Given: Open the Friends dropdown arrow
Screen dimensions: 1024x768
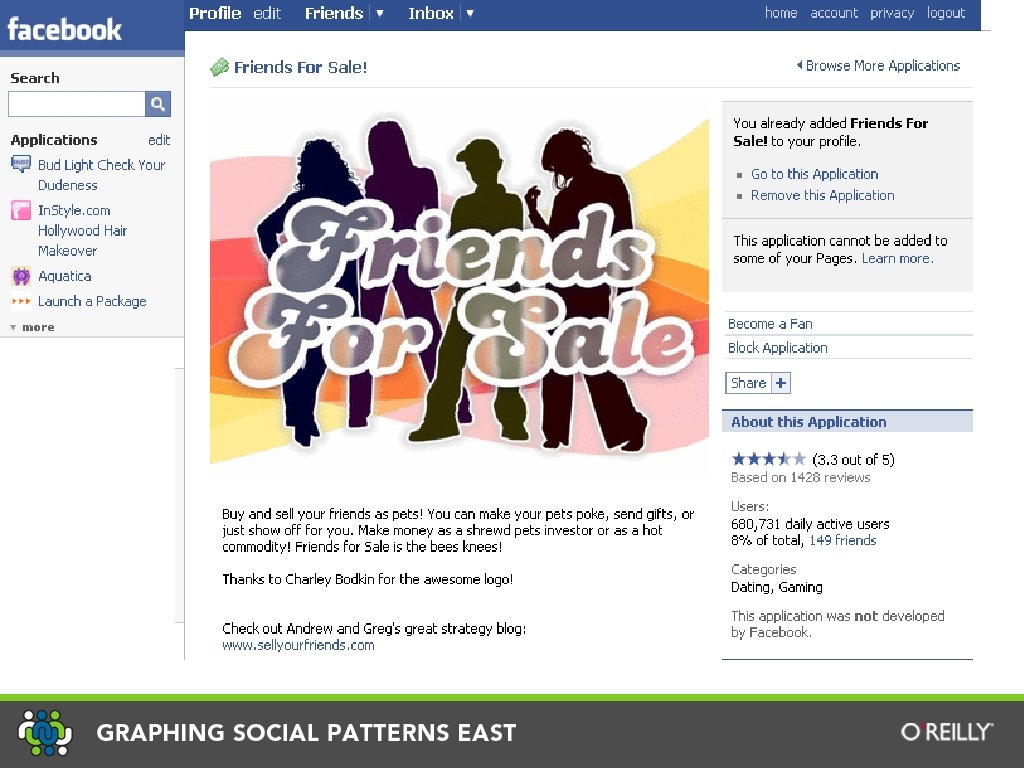Looking at the screenshot, I should (379, 13).
